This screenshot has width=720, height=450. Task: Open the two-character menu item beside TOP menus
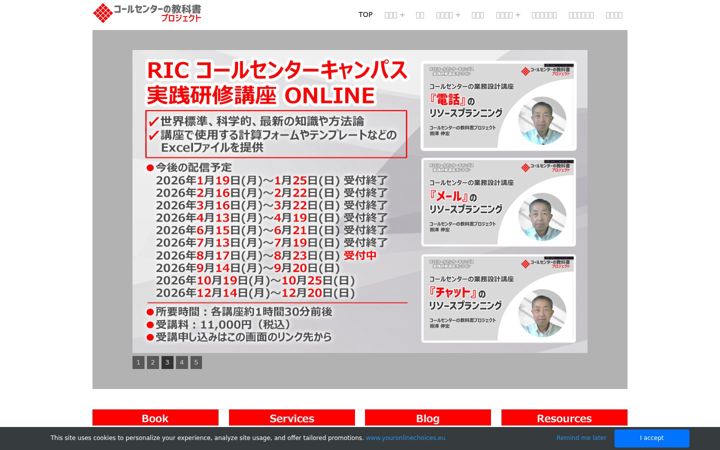tap(420, 15)
